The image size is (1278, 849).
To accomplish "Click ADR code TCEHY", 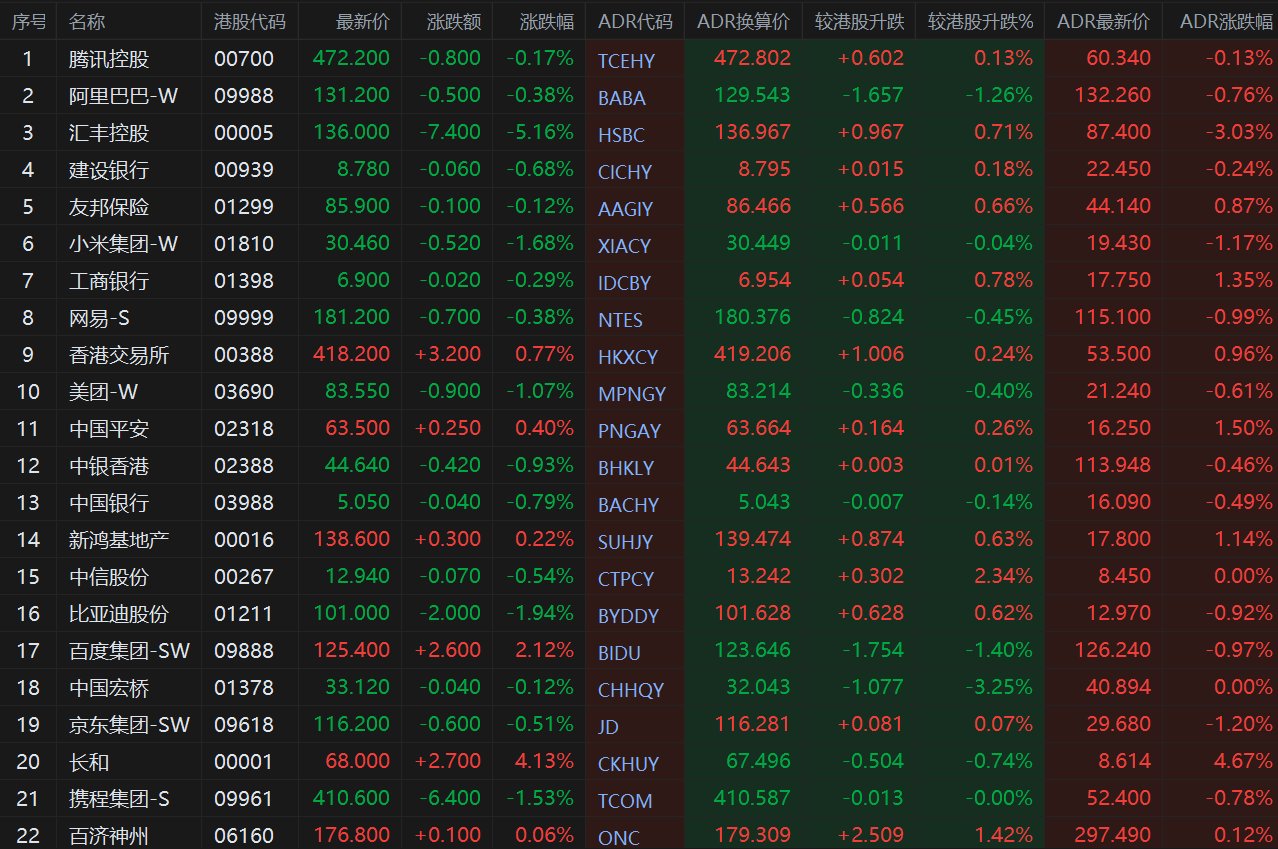I will pos(626,61).
